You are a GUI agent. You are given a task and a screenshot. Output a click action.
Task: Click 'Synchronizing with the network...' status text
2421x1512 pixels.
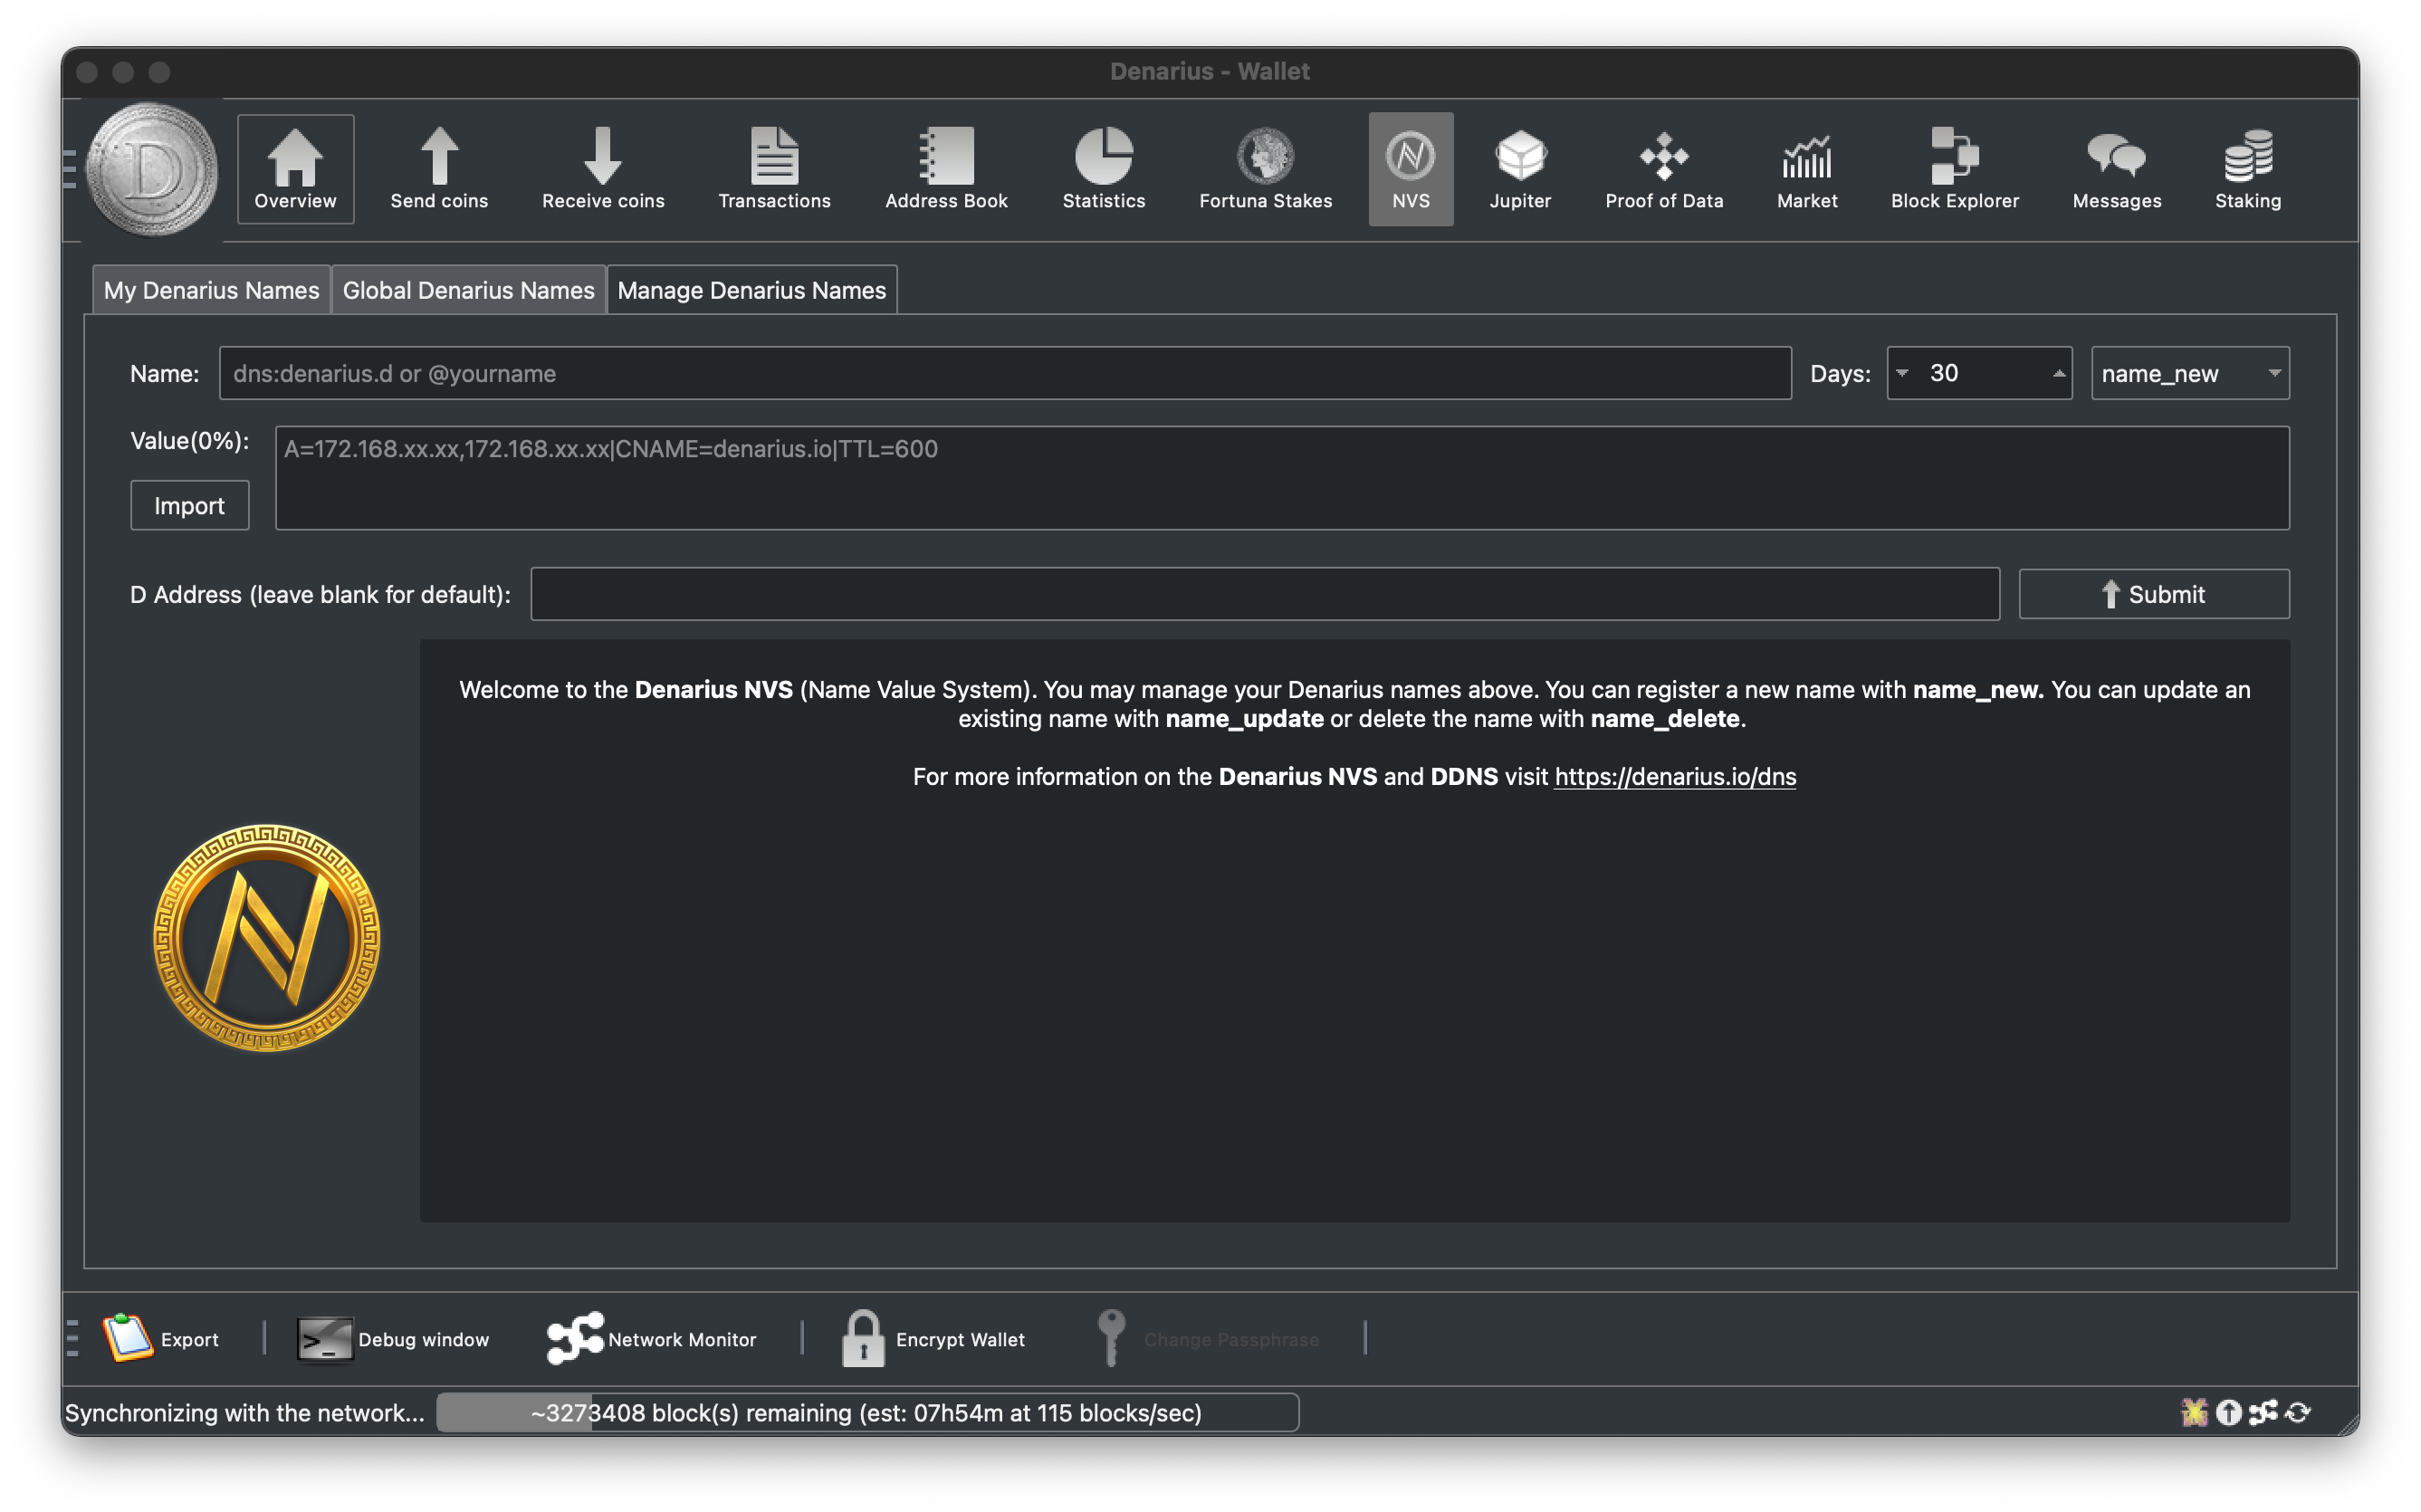point(244,1412)
